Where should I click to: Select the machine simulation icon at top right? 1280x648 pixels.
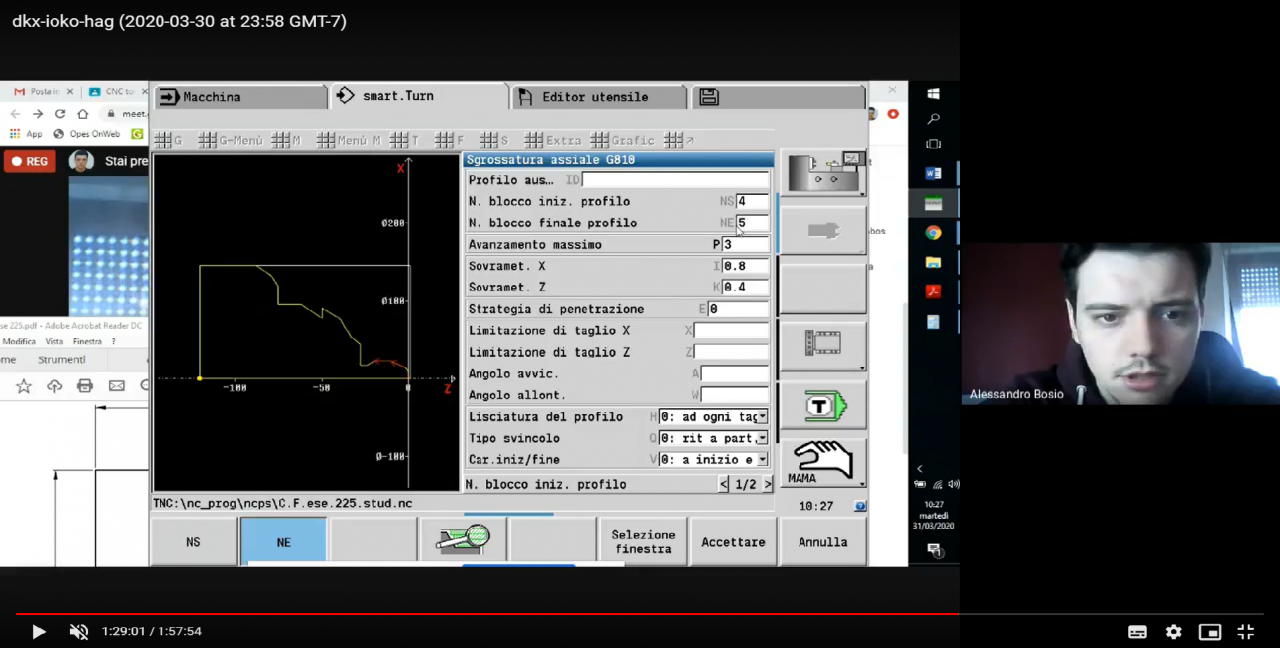[823, 174]
